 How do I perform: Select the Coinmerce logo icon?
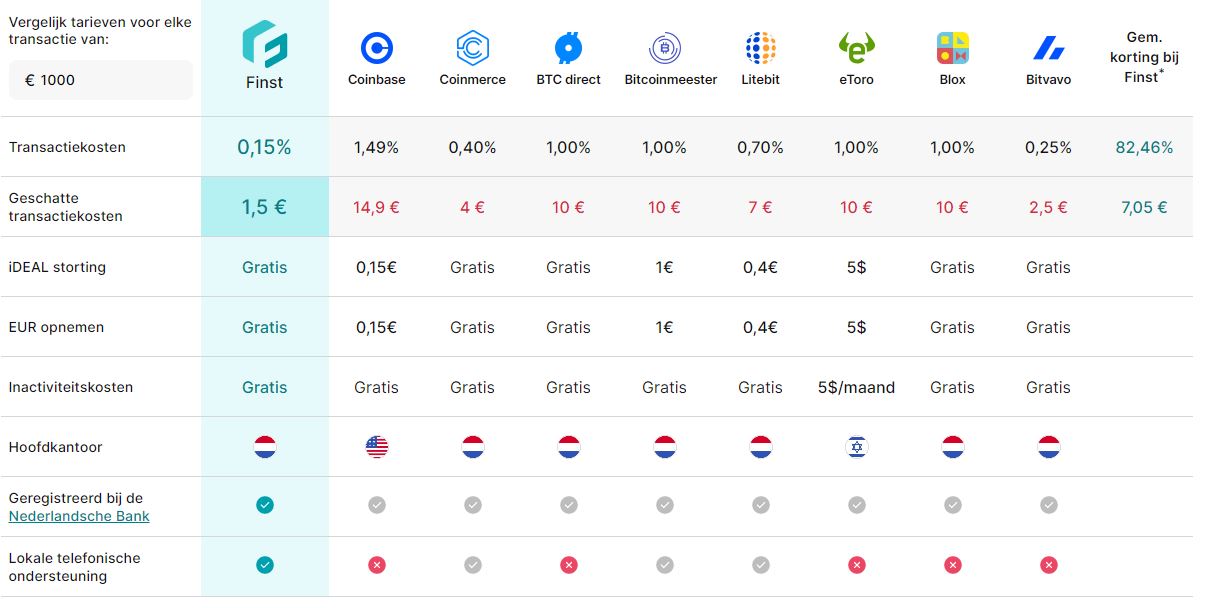(472, 47)
